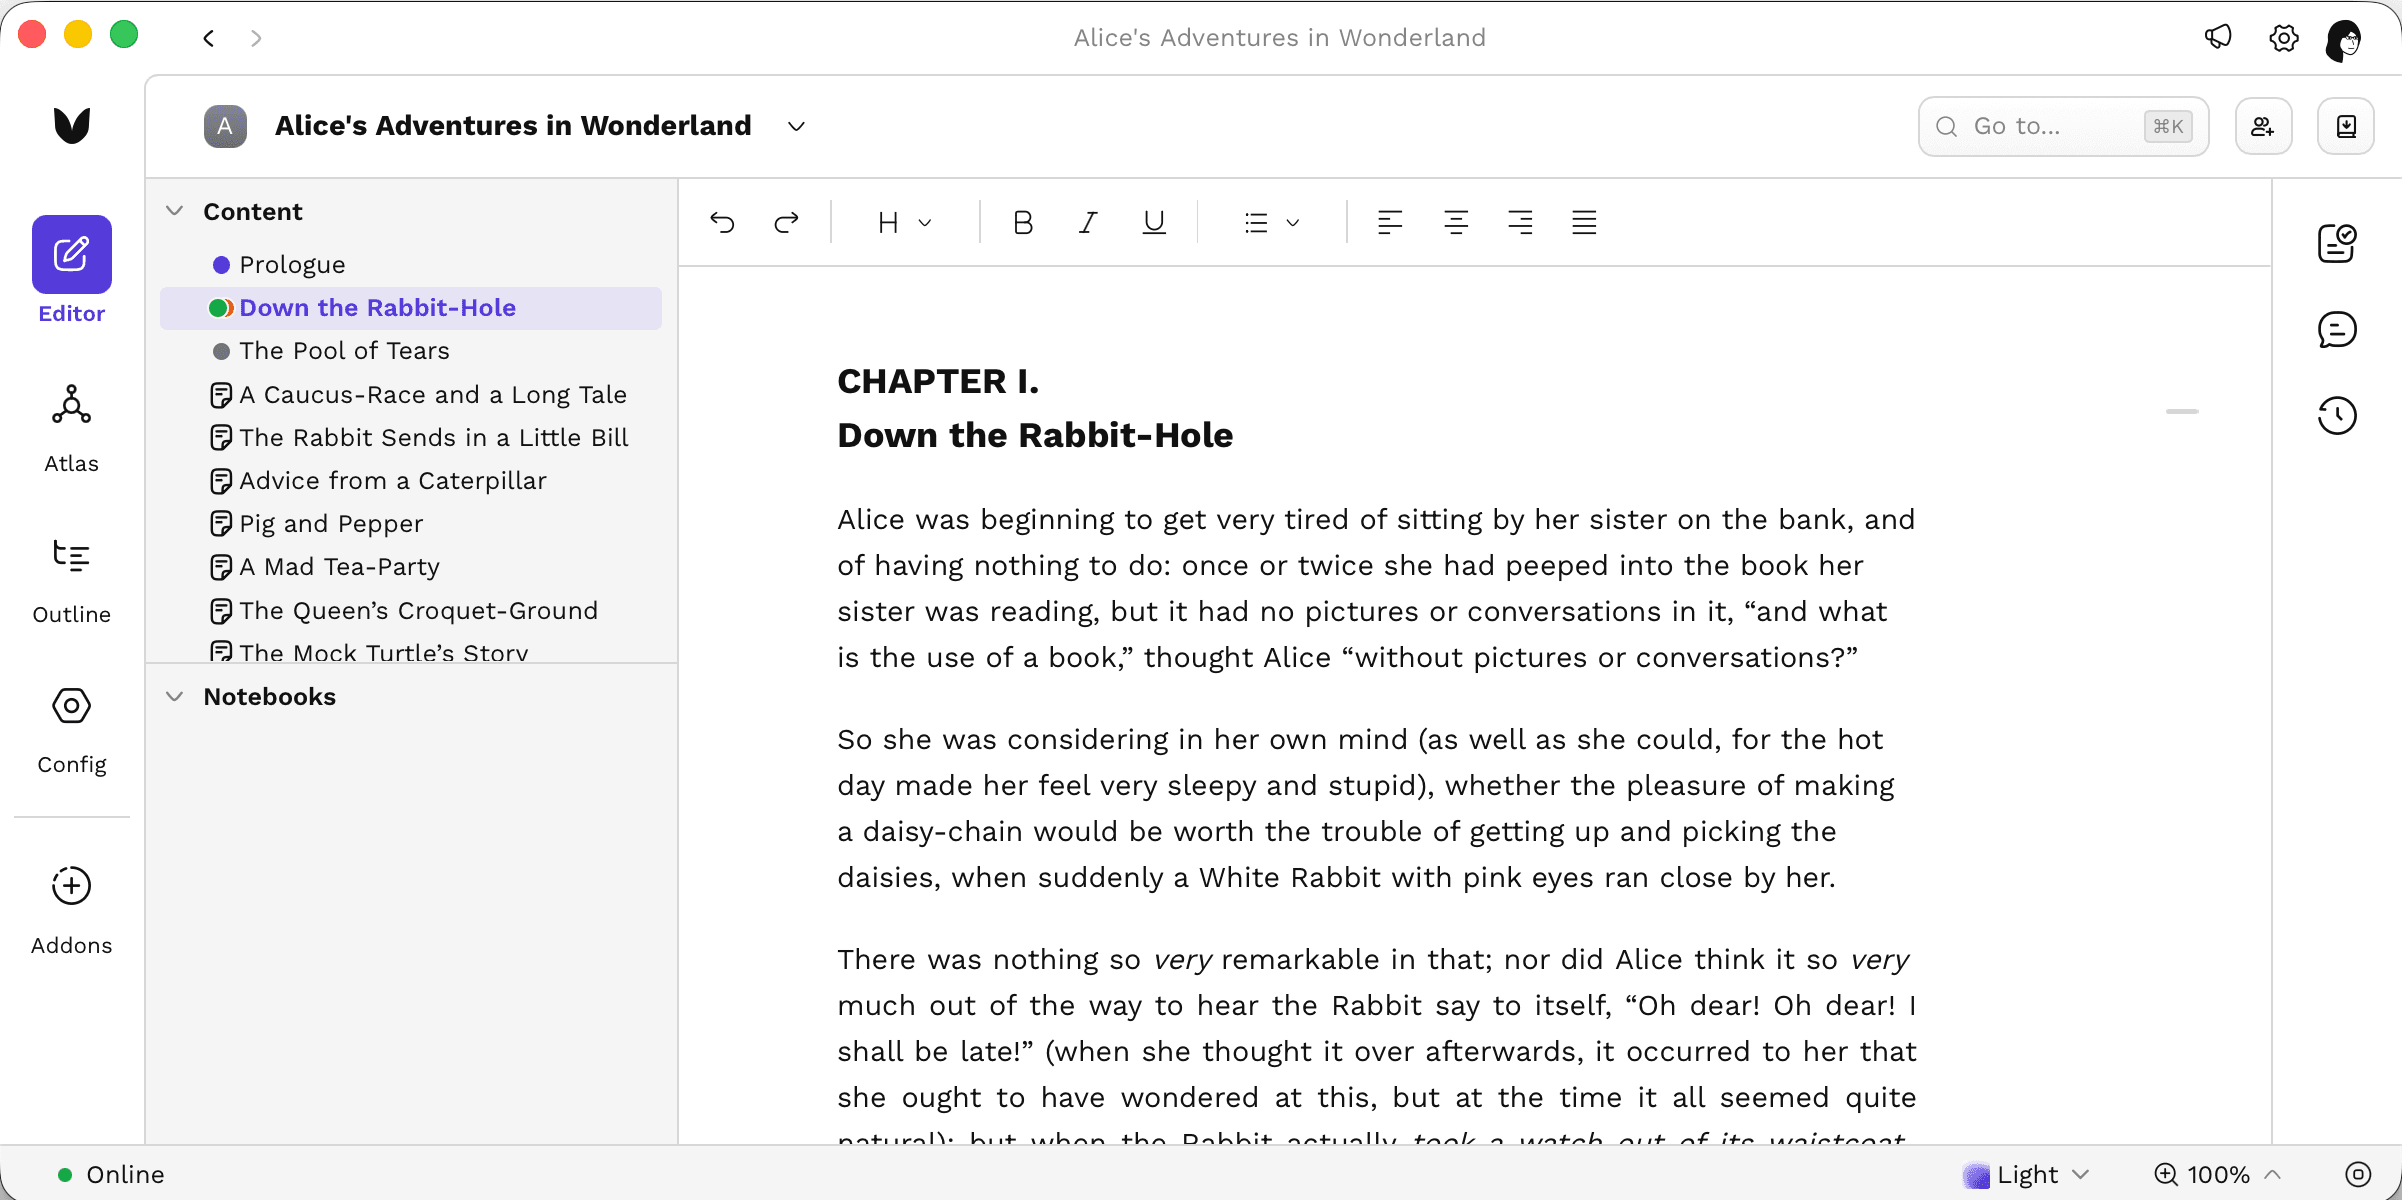
Task: Click the document icon beside Advice from a Caterpillar
Action: click(221, 481)
